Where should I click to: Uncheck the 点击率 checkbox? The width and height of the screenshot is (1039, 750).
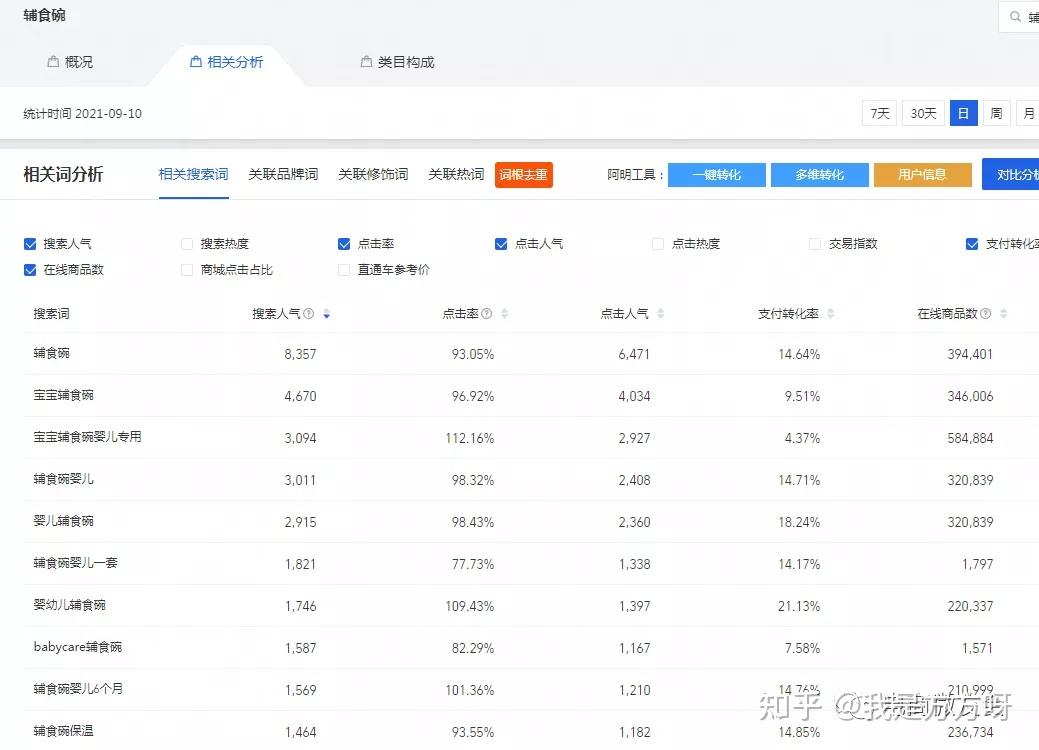click(x=344, y=244)
